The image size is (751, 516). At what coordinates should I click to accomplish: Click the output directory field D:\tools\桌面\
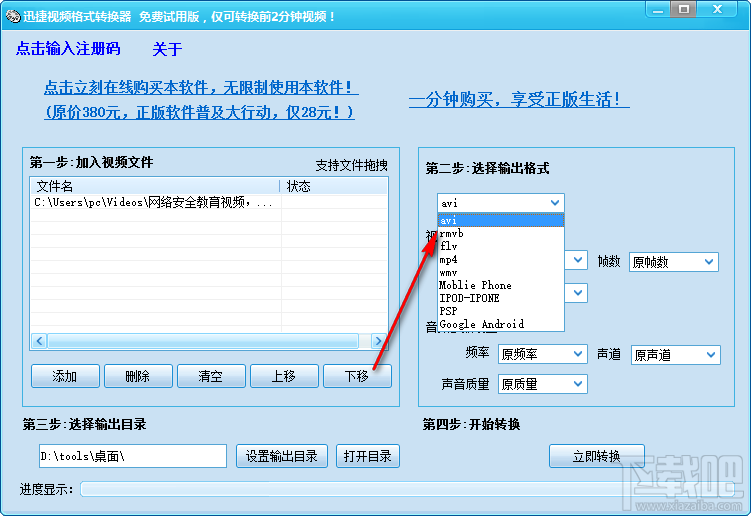[133, 456]
